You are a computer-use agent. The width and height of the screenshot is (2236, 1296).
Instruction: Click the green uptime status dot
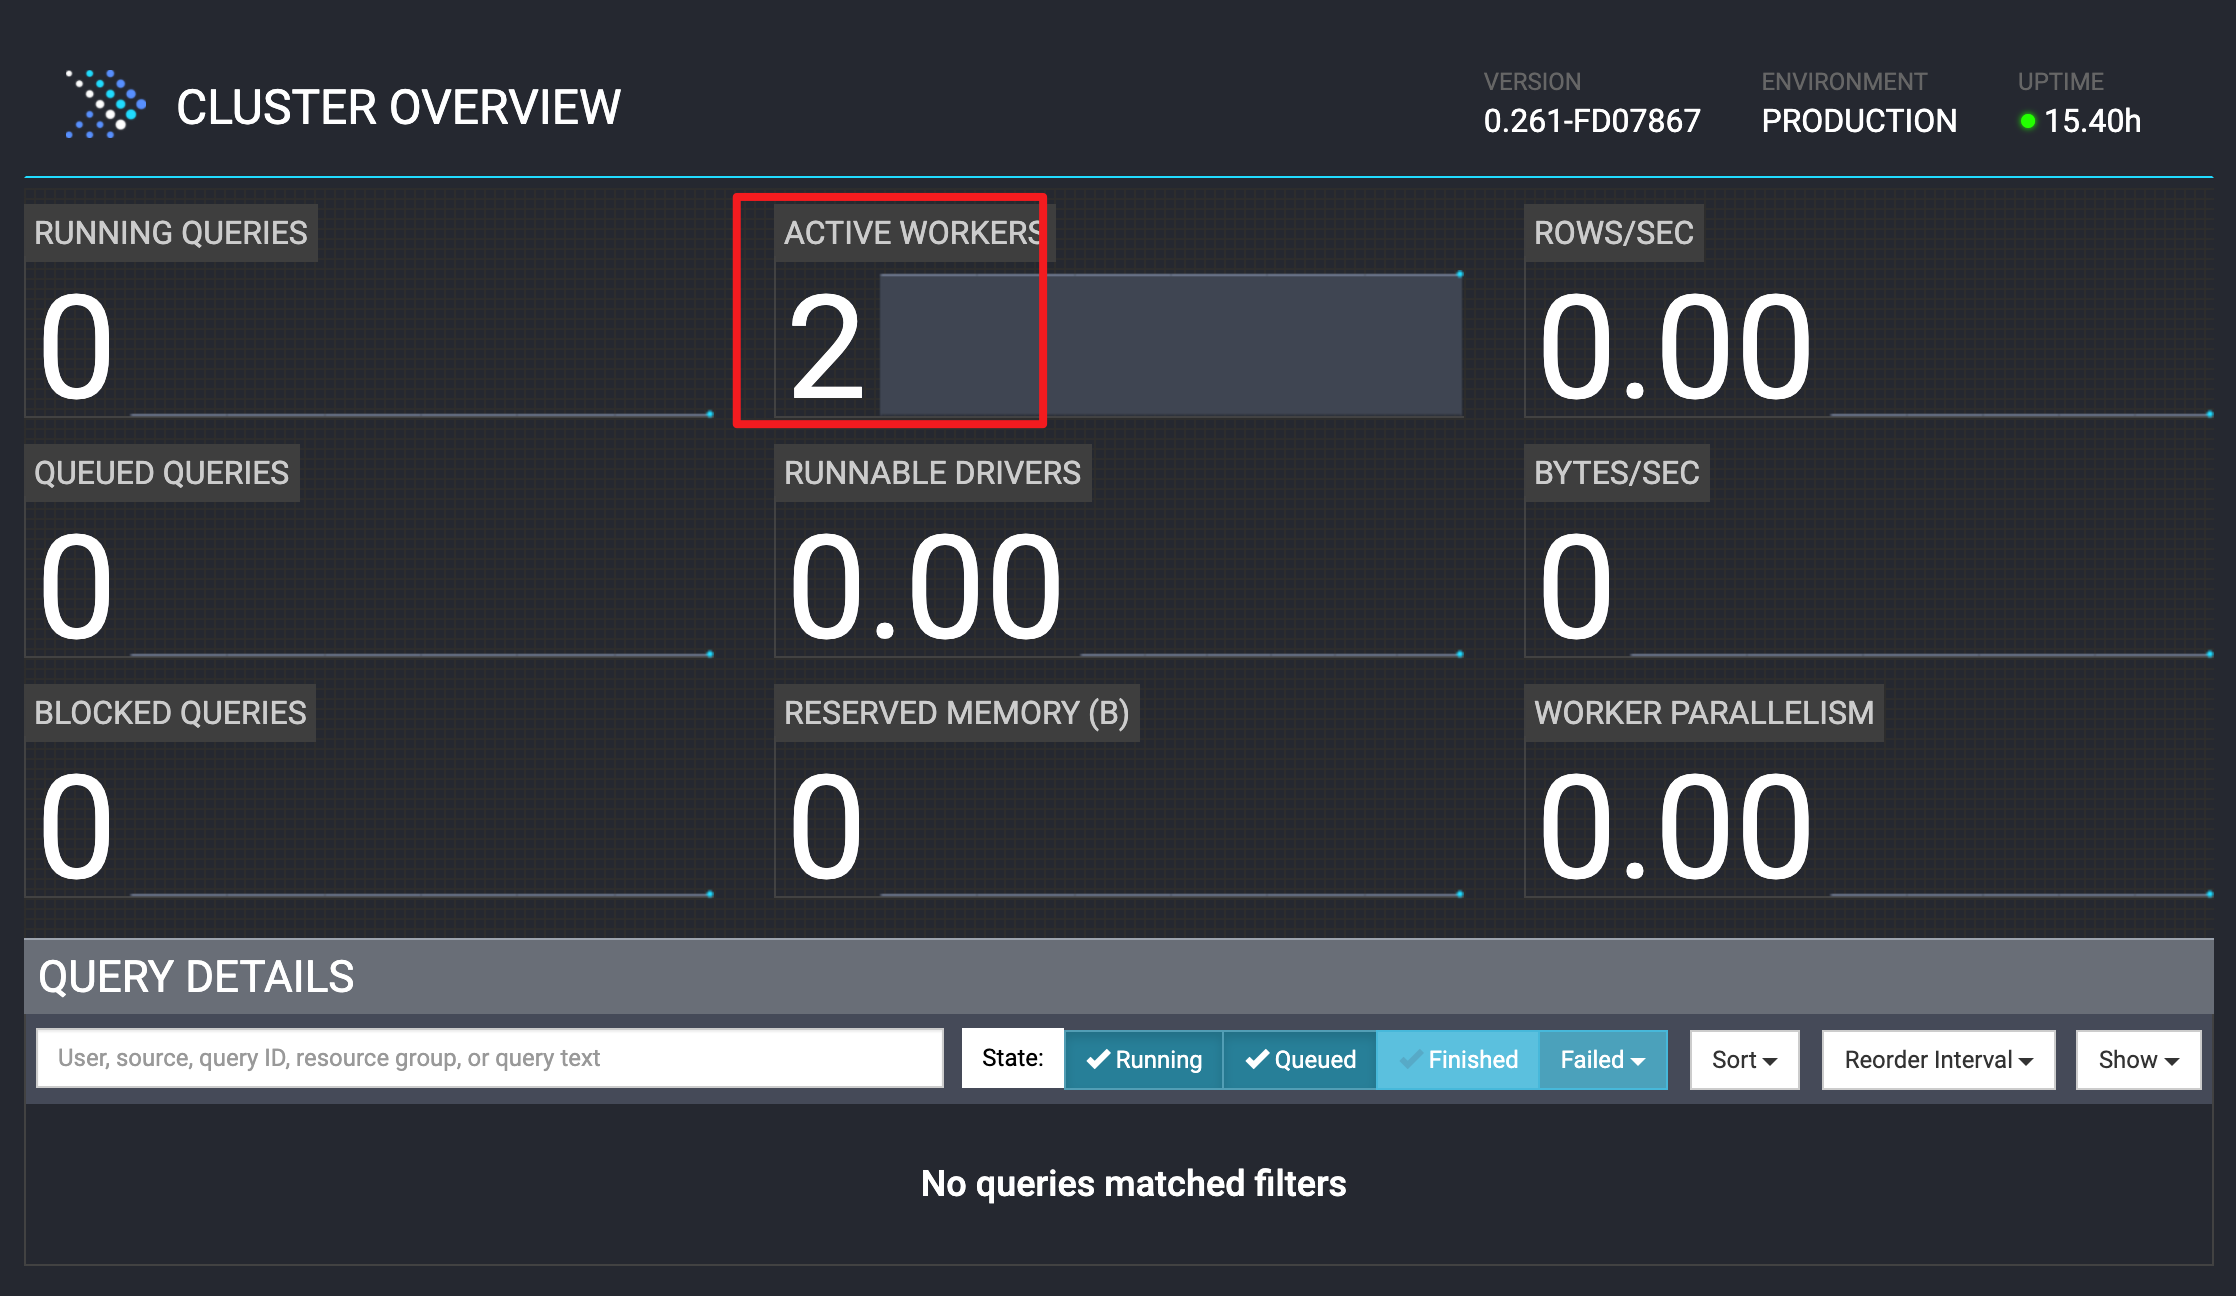(x=2028, y=121)
